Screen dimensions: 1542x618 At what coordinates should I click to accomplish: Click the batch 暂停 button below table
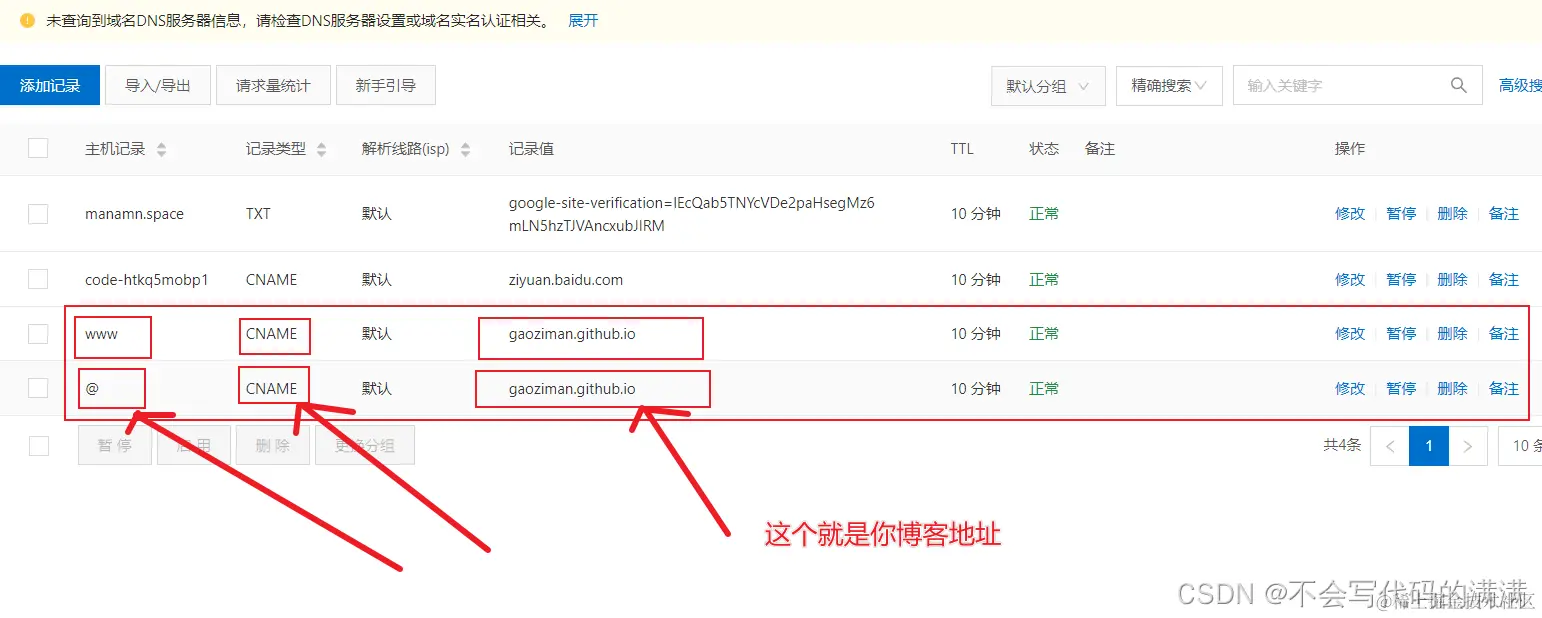115,446
